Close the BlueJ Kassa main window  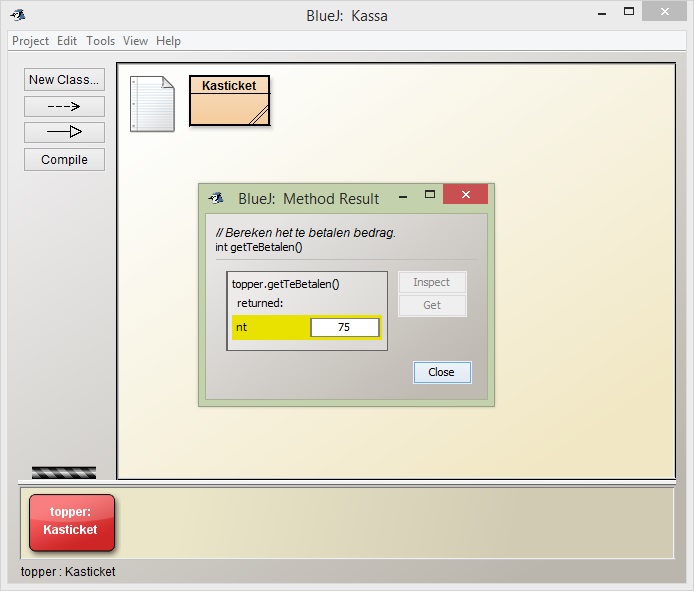click(664, 12)
